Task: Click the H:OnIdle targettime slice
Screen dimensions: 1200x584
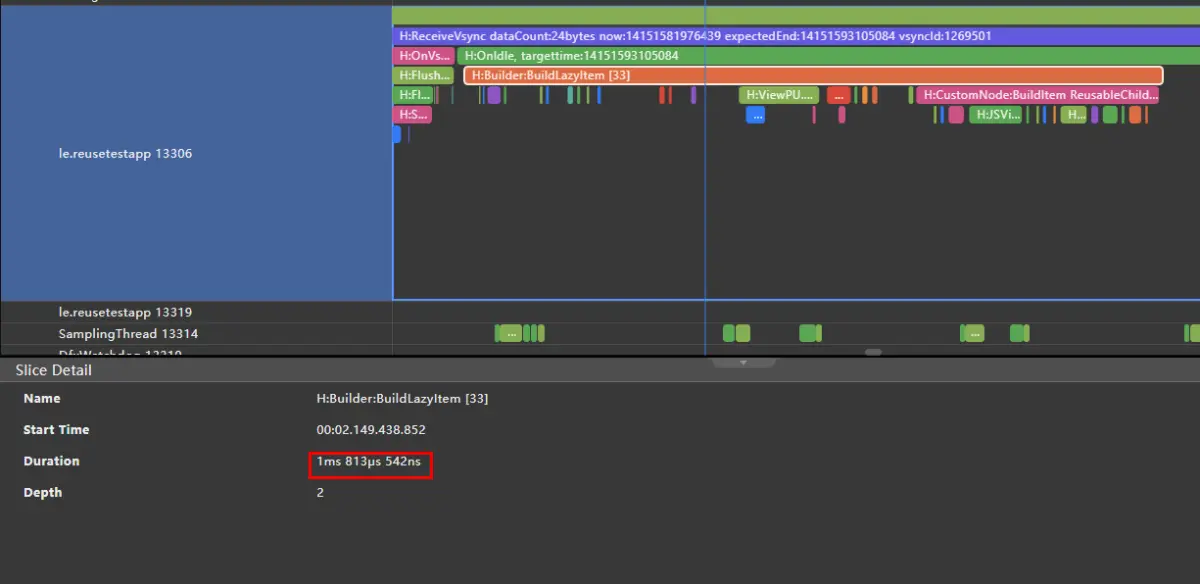Action: (x=828, y=56)
